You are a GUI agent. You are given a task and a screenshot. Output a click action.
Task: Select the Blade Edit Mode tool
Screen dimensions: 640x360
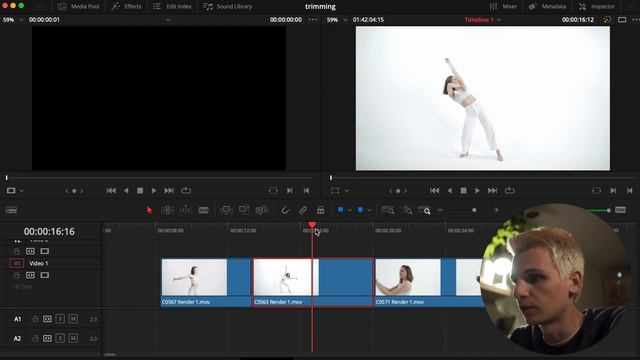[203, 210]
